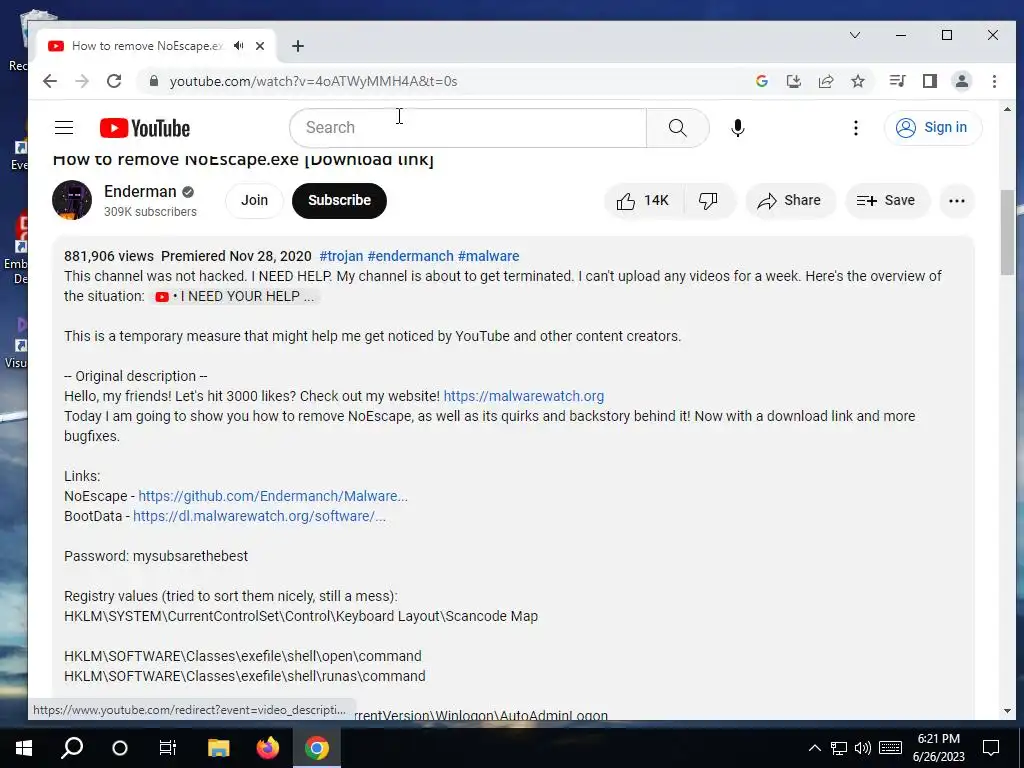
Task: Open Task View on taskbar
Action: [x=168, y=748]
